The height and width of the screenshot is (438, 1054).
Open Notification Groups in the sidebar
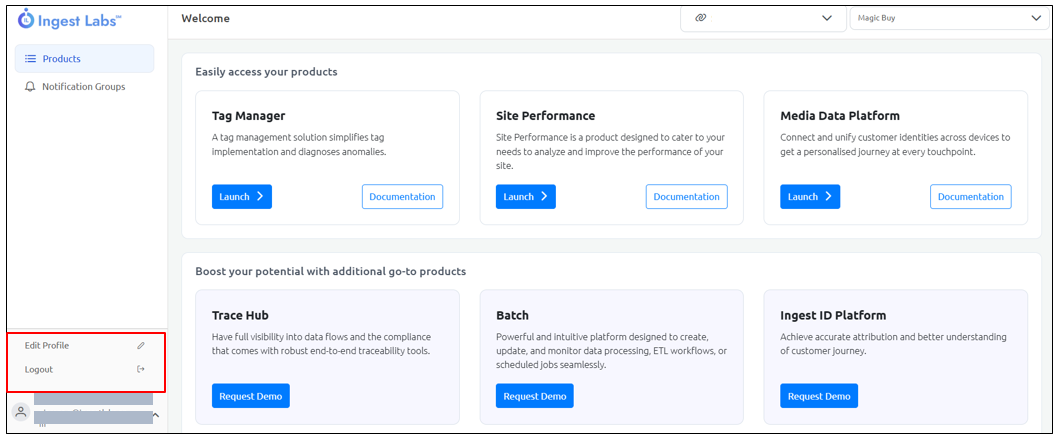[83, 87]
